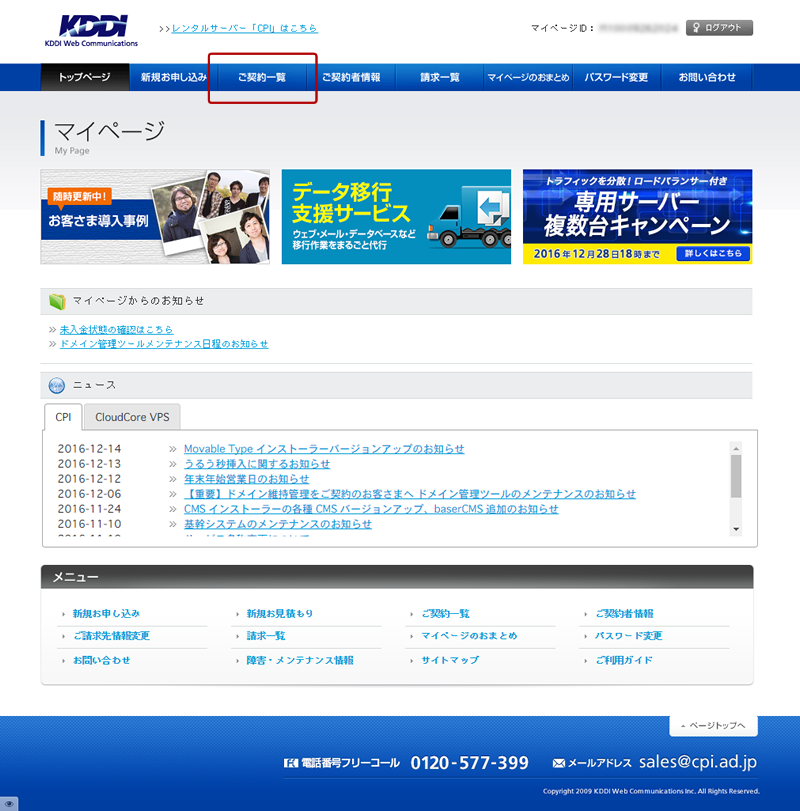800x811 pixels.
Task: Open the Movable Type インストーラー news item
Action: (x=324, y=449)
